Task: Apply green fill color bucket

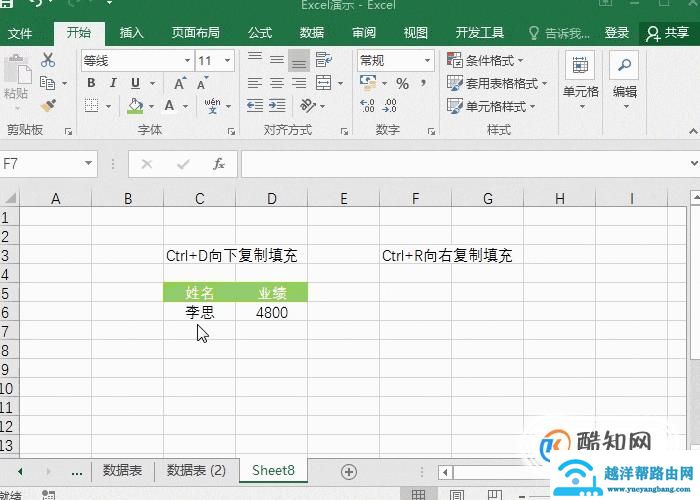Action: [x=135, y=106]
